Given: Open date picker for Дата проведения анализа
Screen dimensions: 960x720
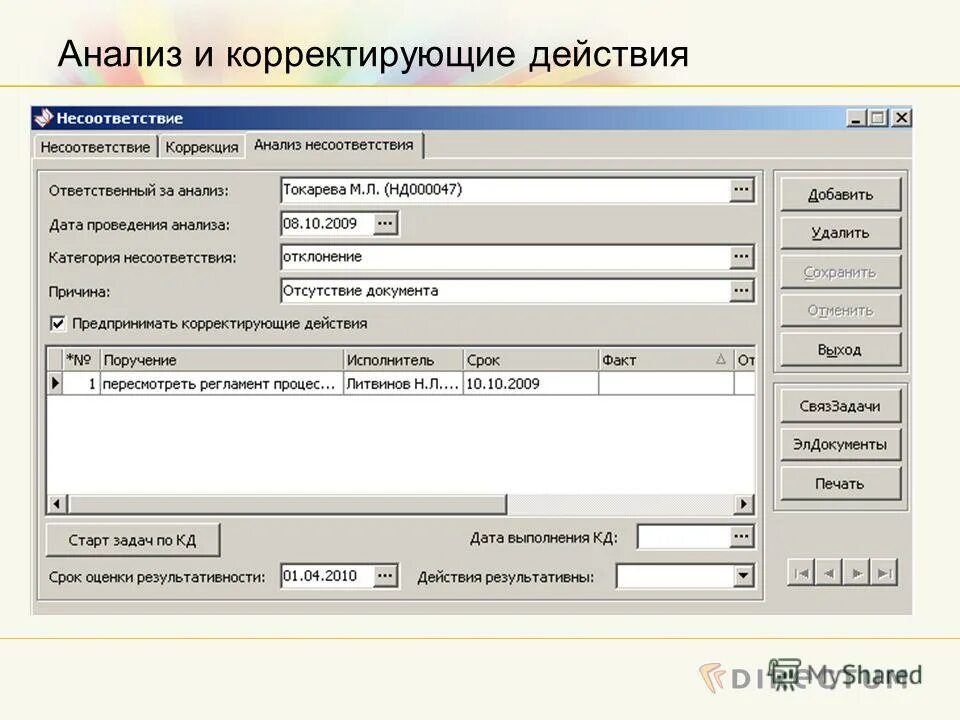Looking at the screenshot, I should [387, 223].
